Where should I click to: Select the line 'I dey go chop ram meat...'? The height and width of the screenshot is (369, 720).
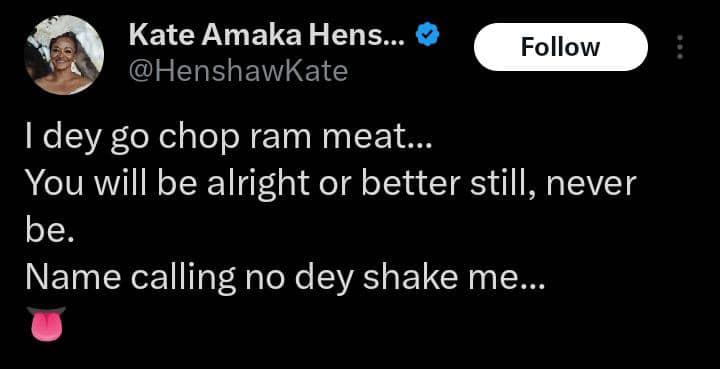click(229, 140)
